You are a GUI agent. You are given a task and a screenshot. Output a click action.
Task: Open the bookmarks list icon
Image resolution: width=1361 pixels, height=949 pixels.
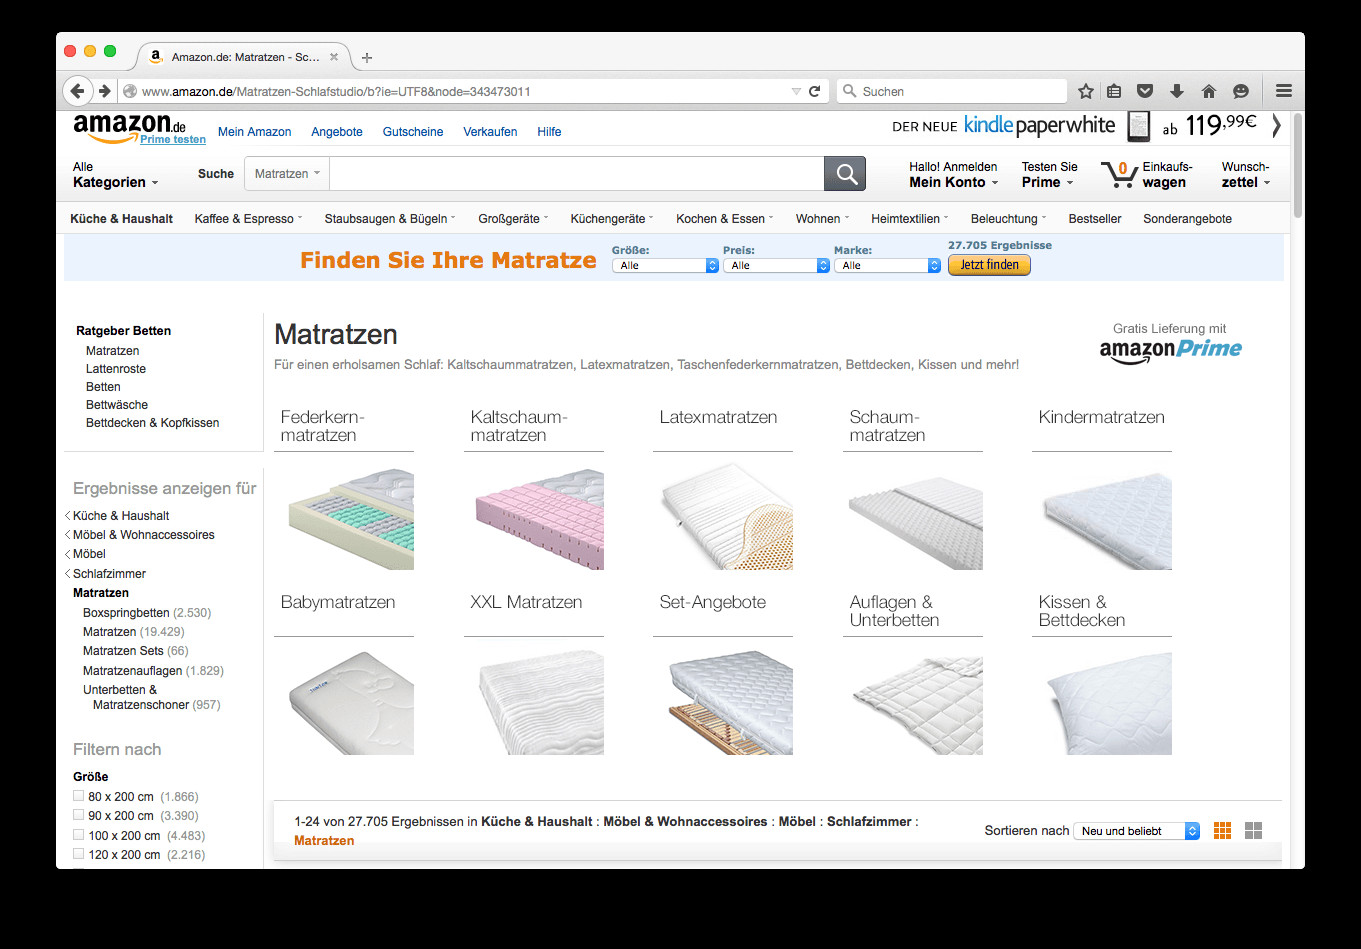pos(1115,91)
